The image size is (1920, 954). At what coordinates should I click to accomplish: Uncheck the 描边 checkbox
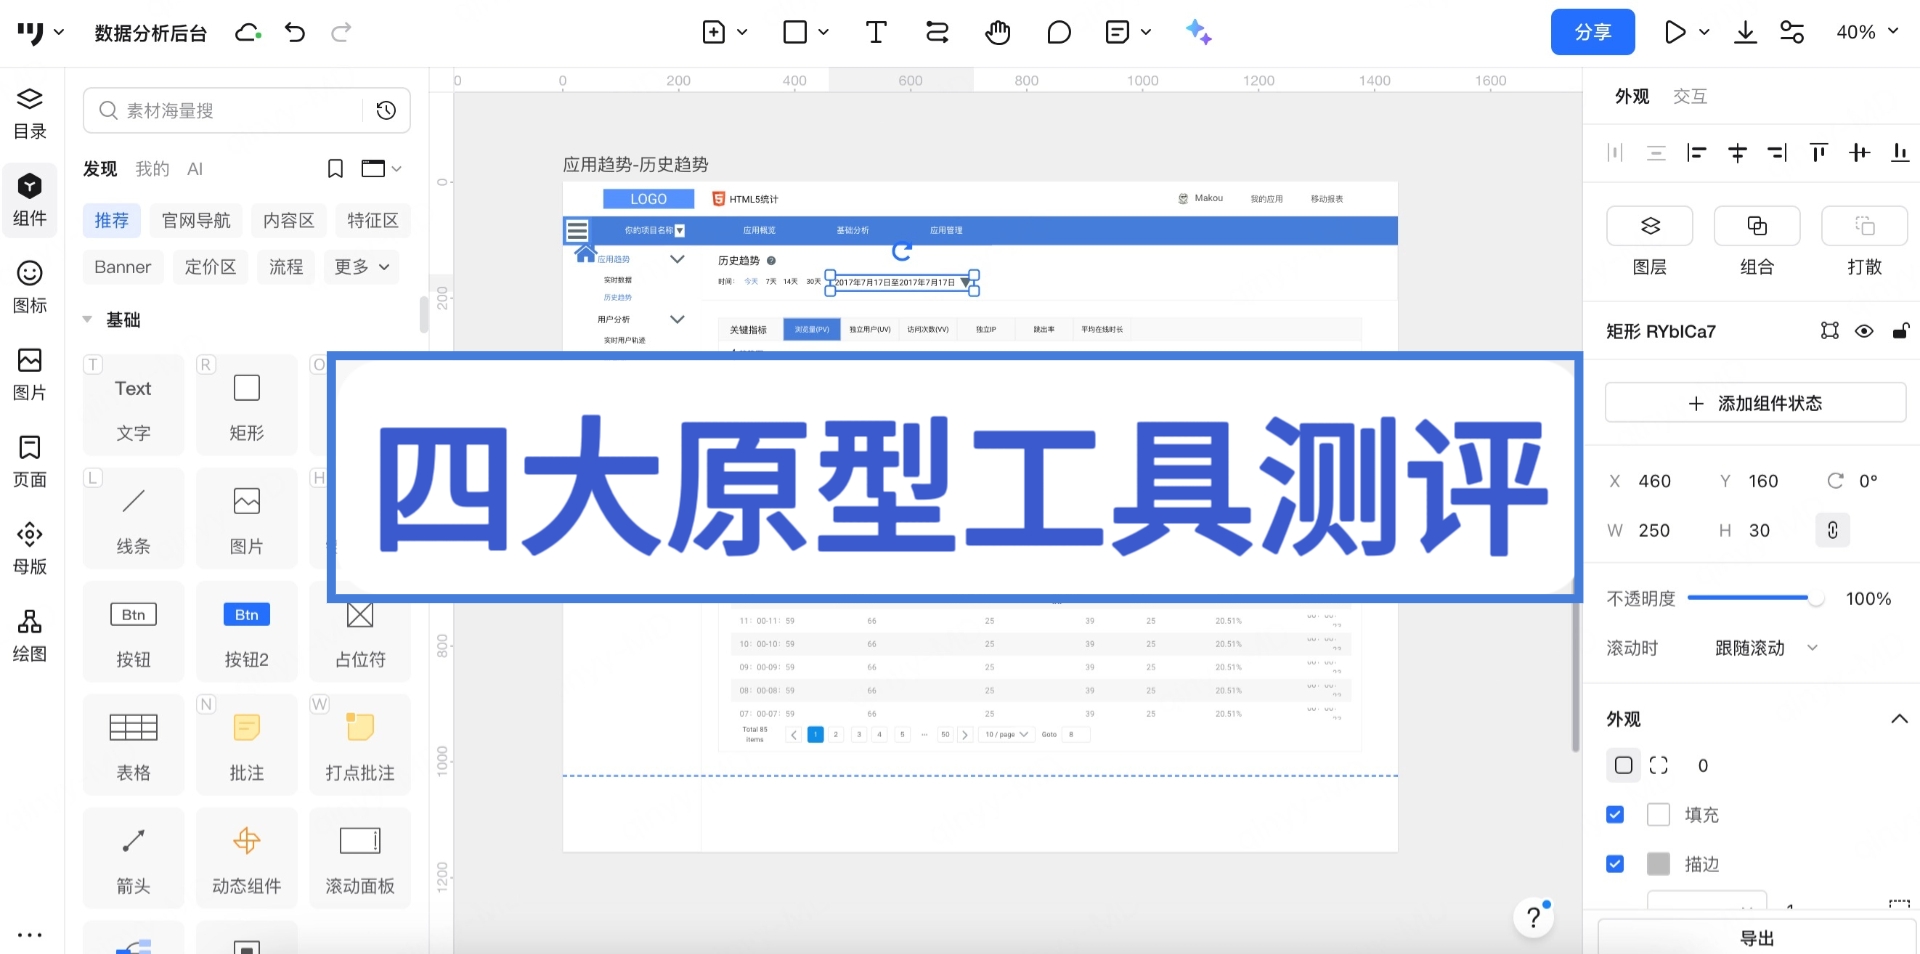coord(1615,863)
